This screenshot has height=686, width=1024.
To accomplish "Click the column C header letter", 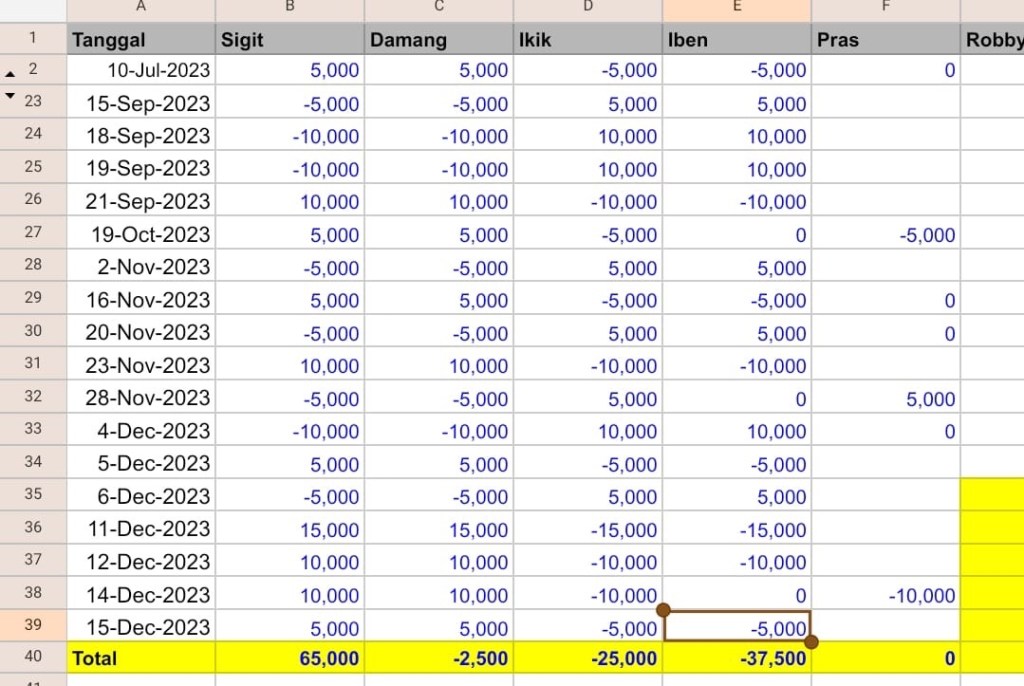I will pyautogui.click(x=439, y=8).
